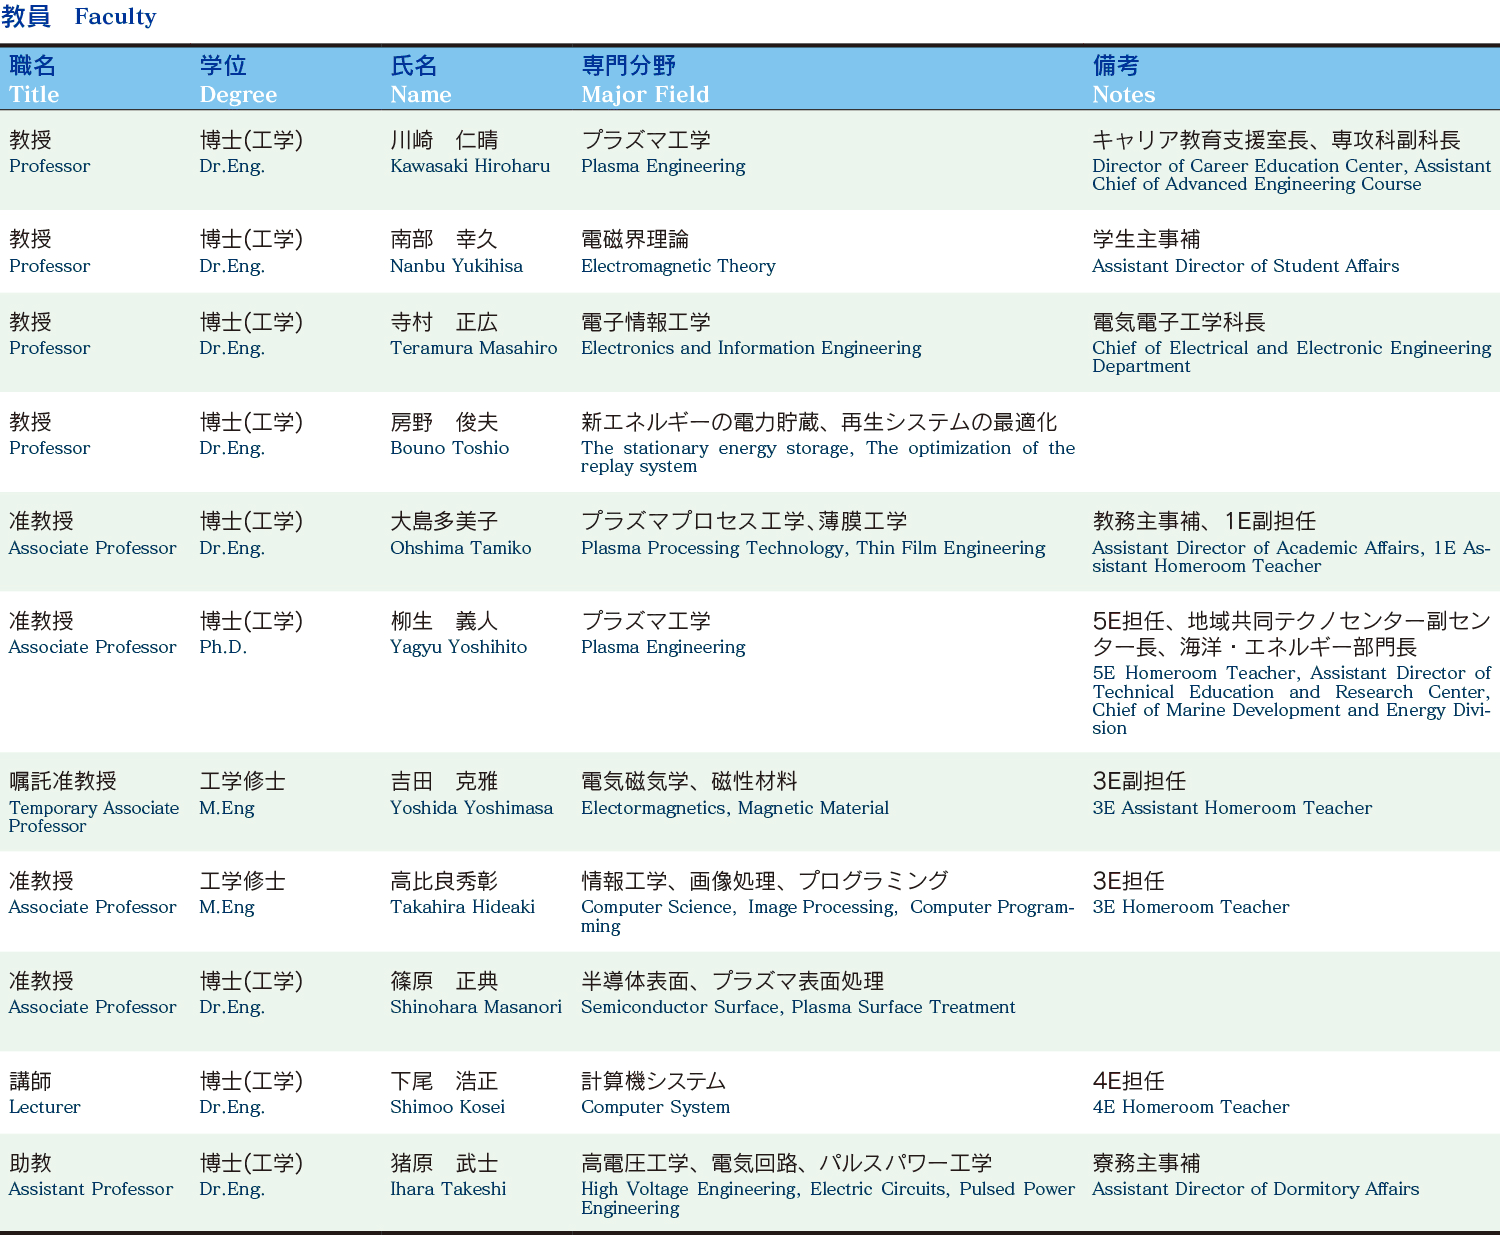Click the 'Notes' column header
Viewport: 1500px width, 1235px height.
click(1124, 95)
